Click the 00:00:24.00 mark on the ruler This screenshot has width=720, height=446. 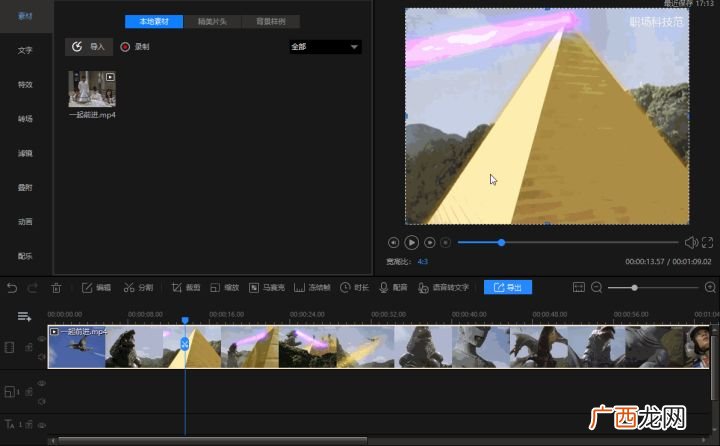pyautogui.click(x=307, y=315)
